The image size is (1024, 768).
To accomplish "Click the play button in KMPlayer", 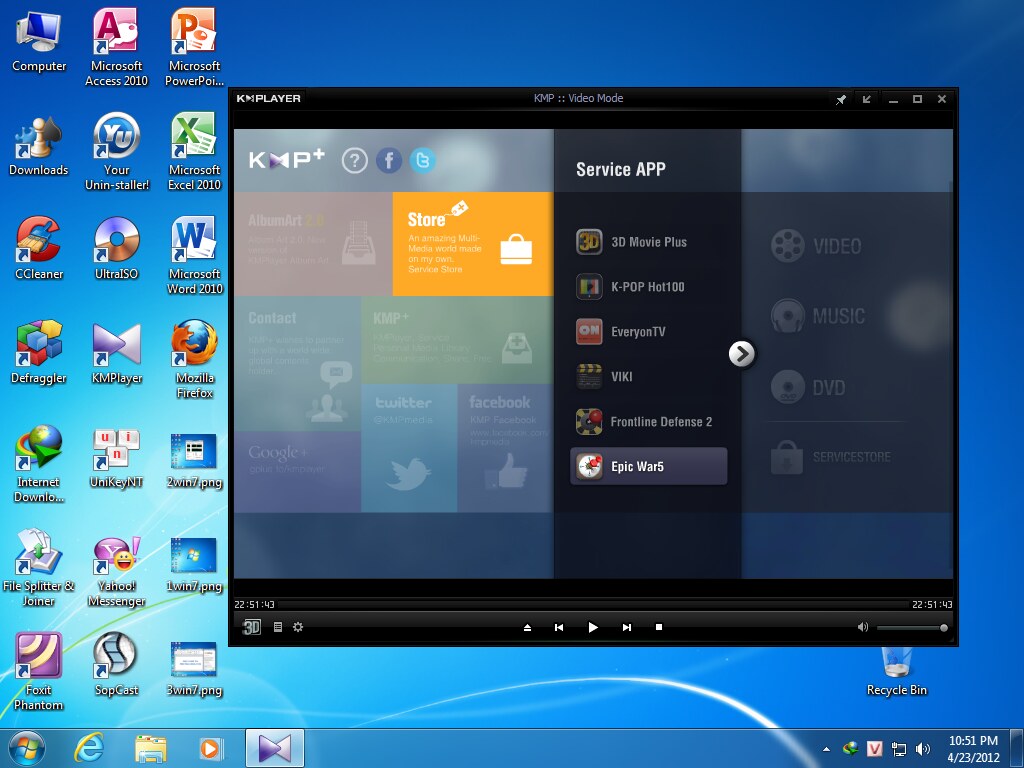I will click(593, 627).
